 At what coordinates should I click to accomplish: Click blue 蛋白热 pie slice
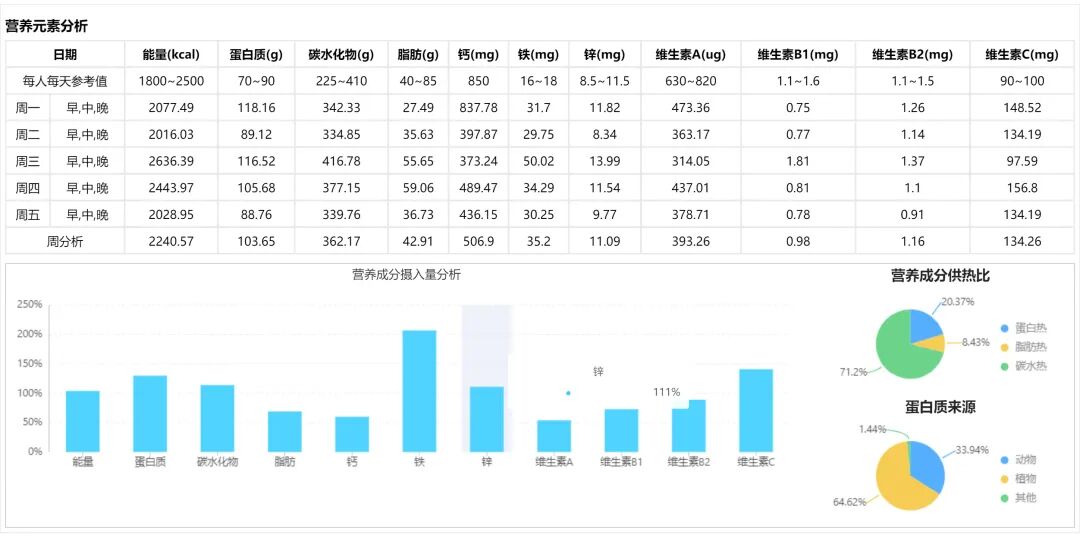[925, 327]
